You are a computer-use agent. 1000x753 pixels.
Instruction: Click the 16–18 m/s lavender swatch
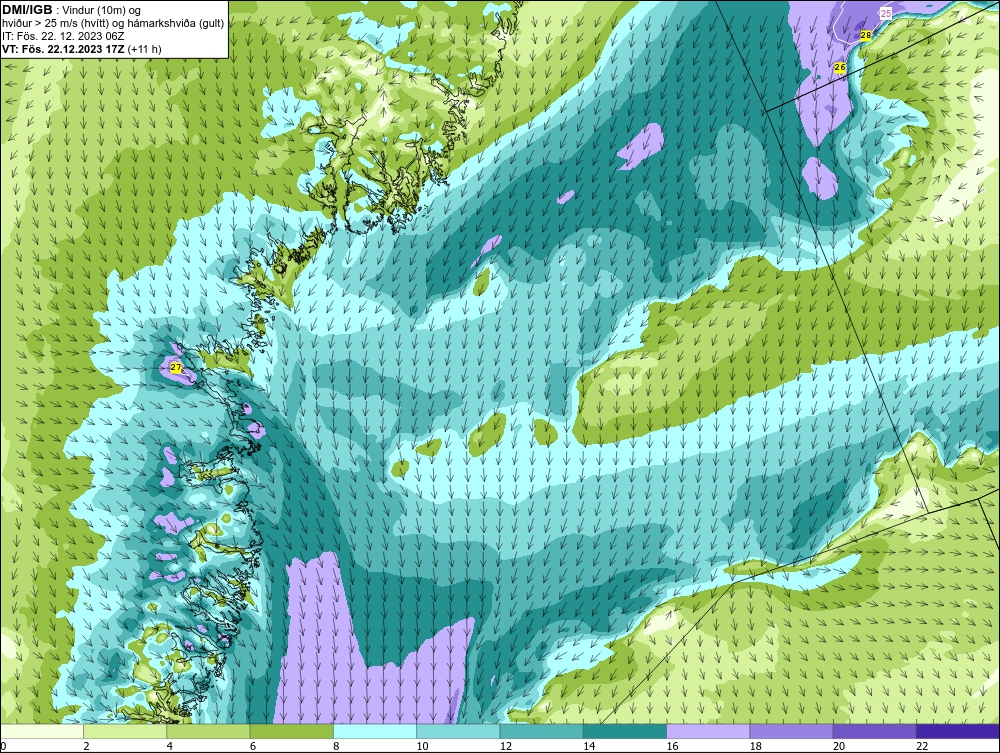point(708,731)
